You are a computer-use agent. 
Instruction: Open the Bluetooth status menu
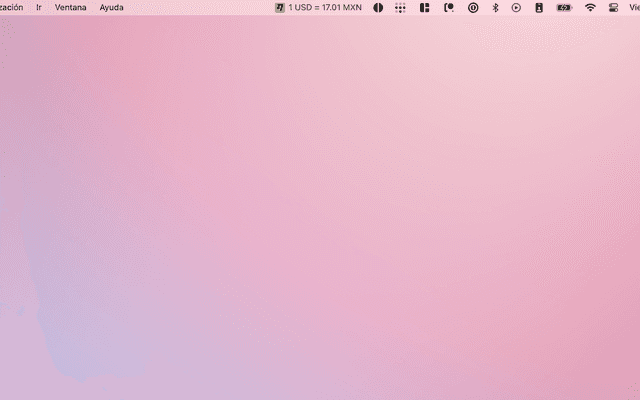pyautogui.click(x=495, y=7)
